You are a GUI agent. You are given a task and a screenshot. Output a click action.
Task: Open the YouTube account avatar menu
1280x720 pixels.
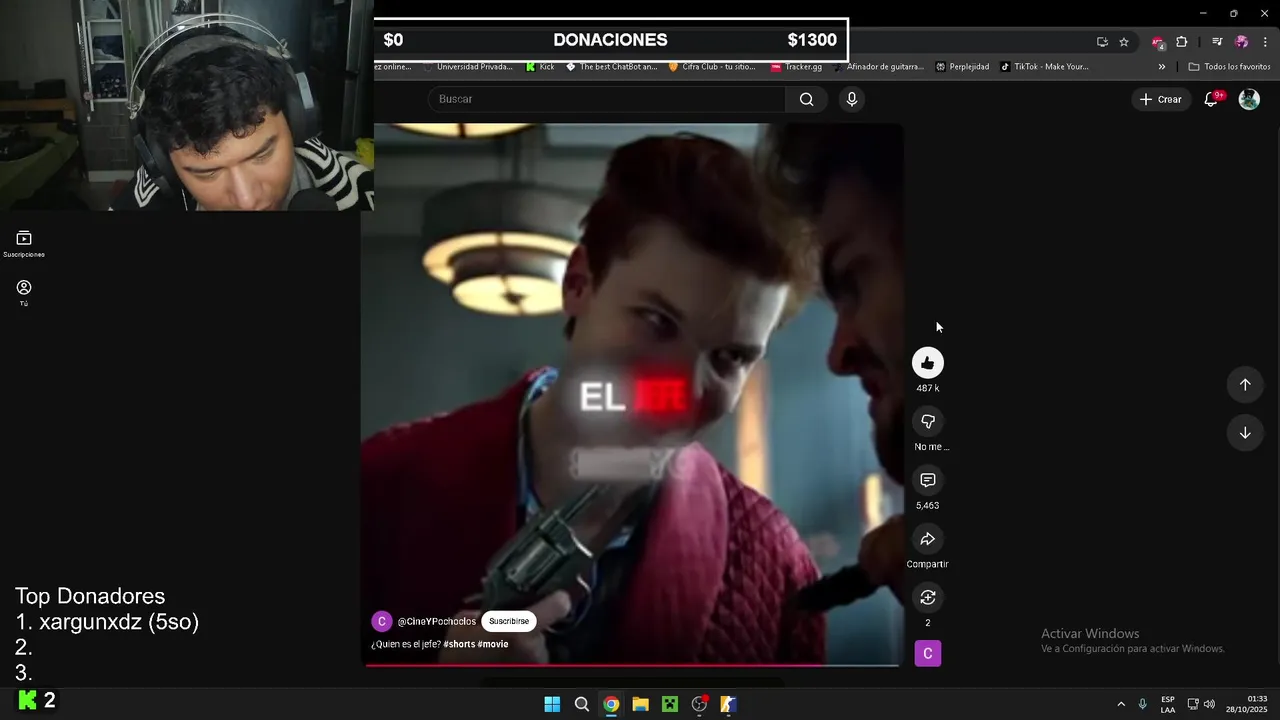coord(1249,99)
